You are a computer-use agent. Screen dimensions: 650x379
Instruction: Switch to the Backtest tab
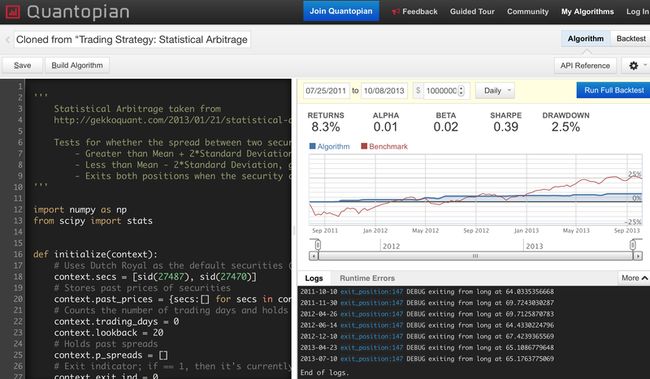click(631, 39)
